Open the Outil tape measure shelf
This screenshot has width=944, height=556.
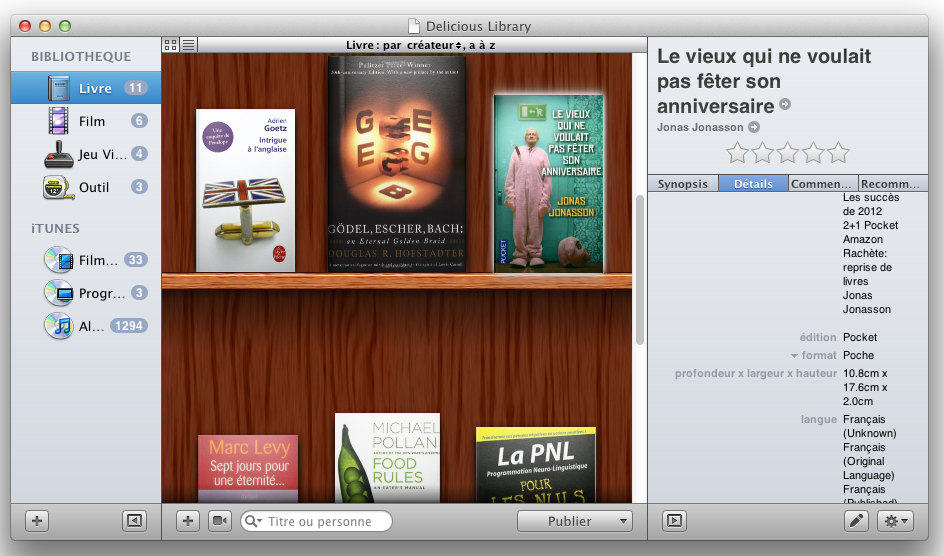(85, 187)
